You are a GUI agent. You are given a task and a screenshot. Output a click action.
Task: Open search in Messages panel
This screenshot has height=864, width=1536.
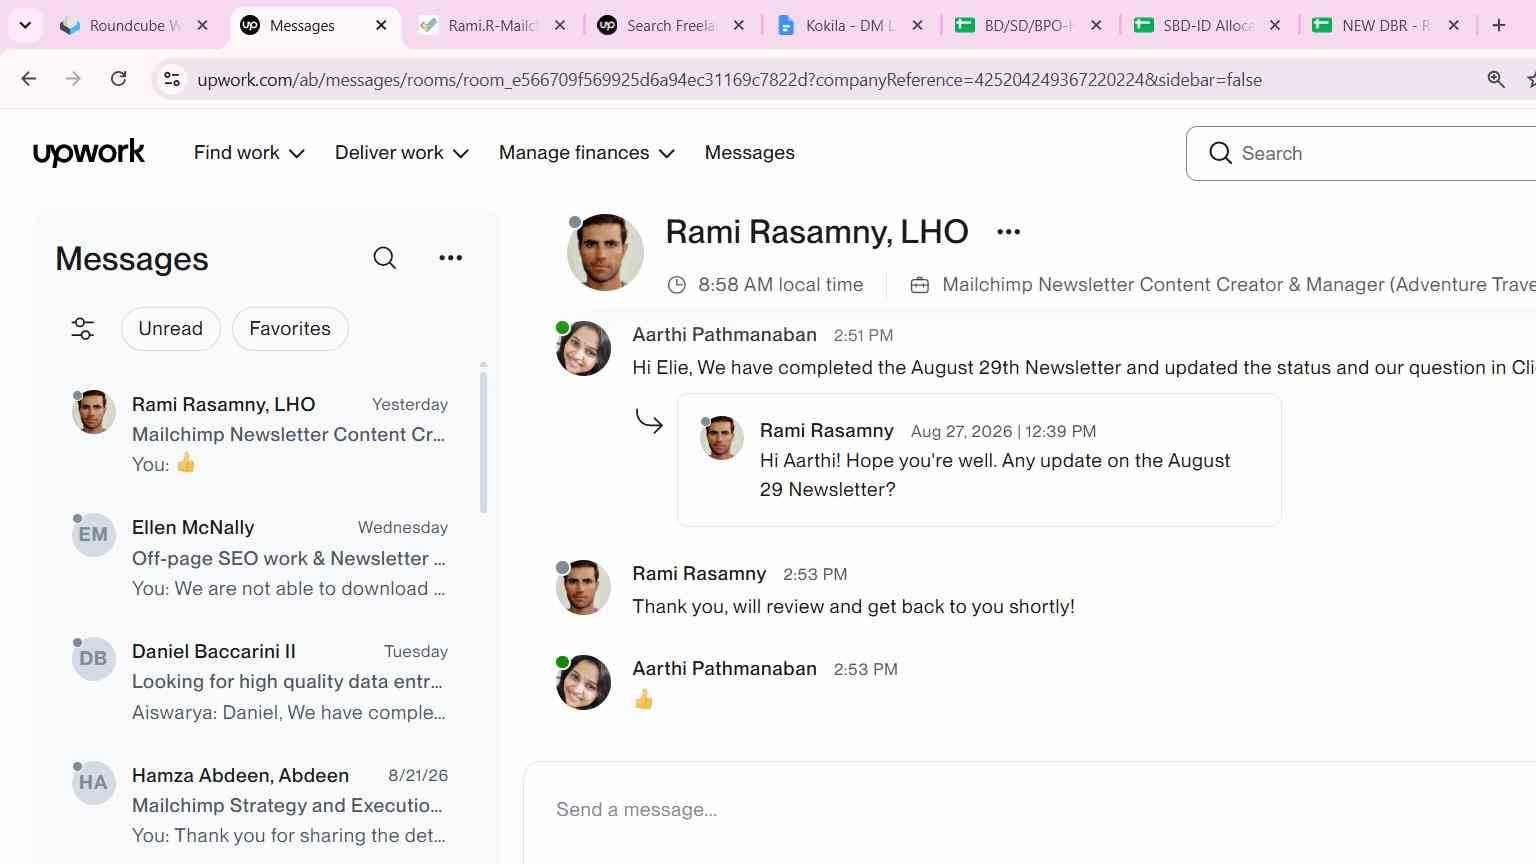pos(385,258)
